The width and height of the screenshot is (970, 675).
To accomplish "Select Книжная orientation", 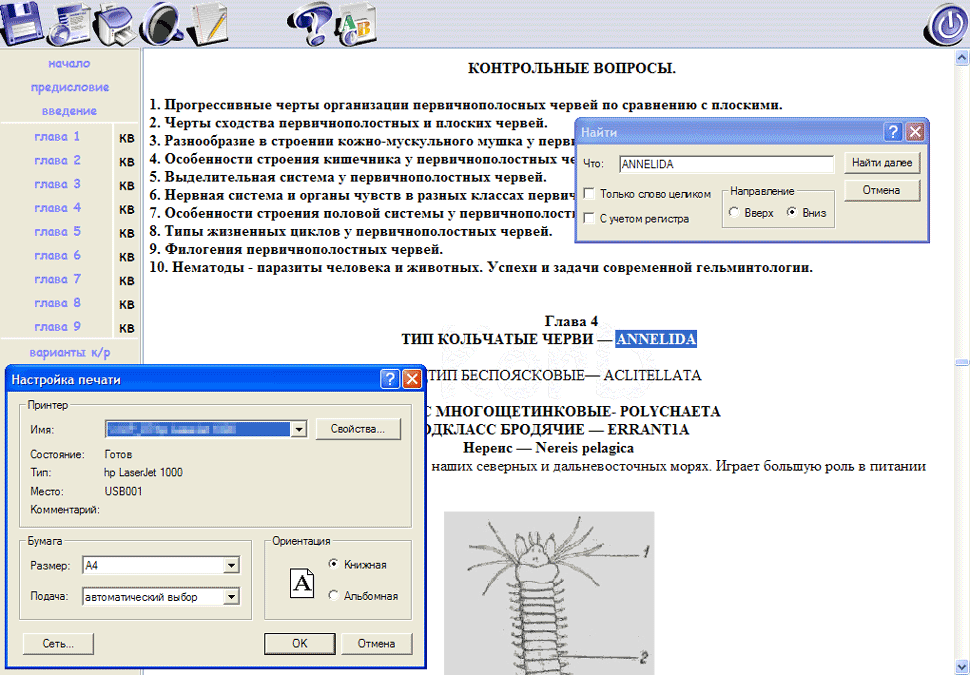I will tap(333, 564).
